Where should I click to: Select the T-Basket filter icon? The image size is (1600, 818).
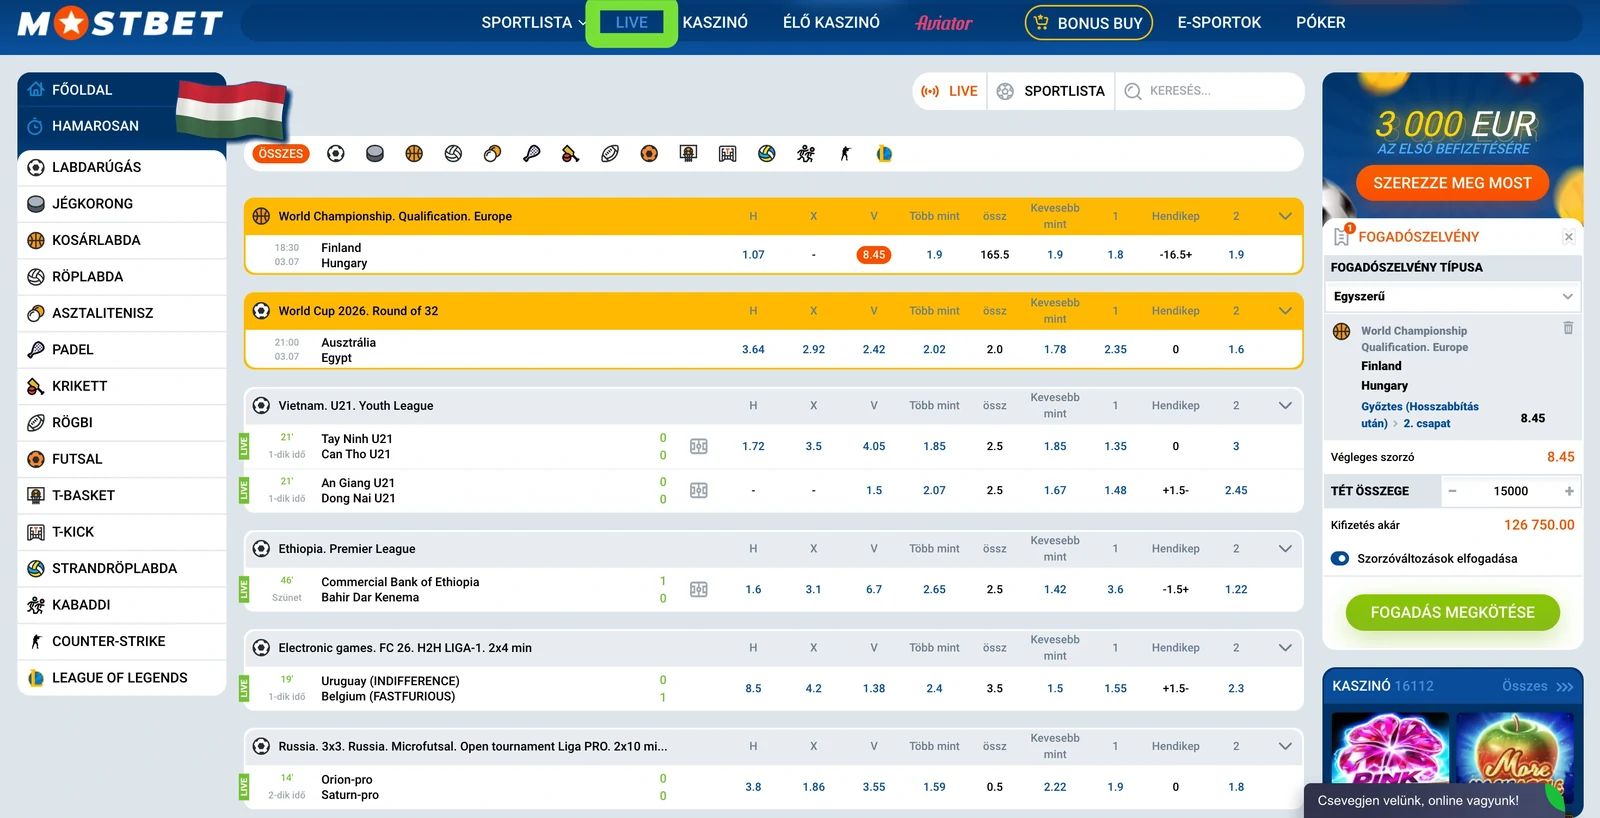(x=688, y=154)
